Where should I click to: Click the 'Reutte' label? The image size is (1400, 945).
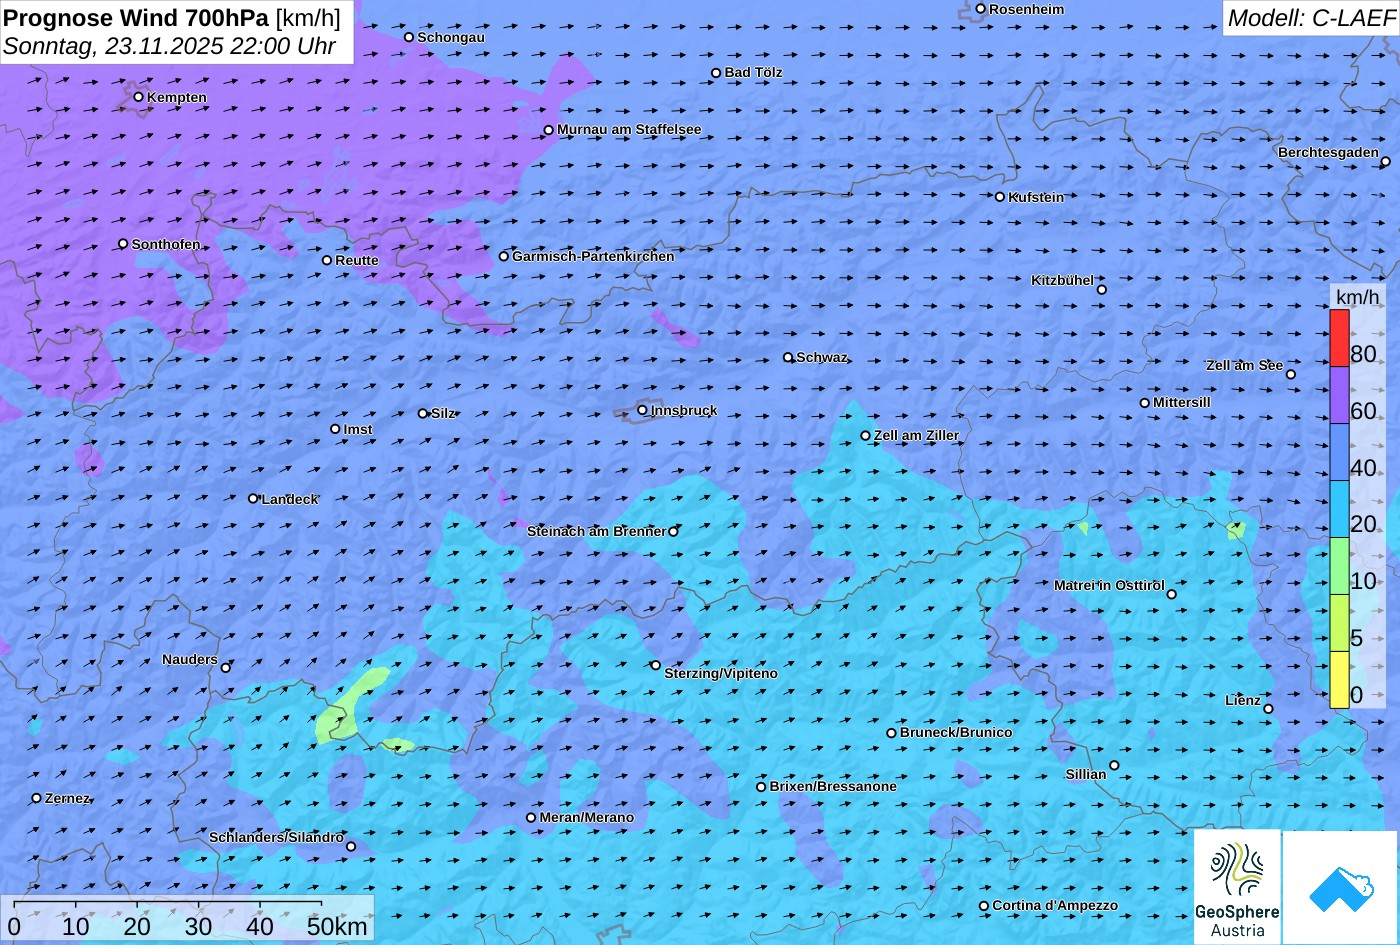coord(357,260)
